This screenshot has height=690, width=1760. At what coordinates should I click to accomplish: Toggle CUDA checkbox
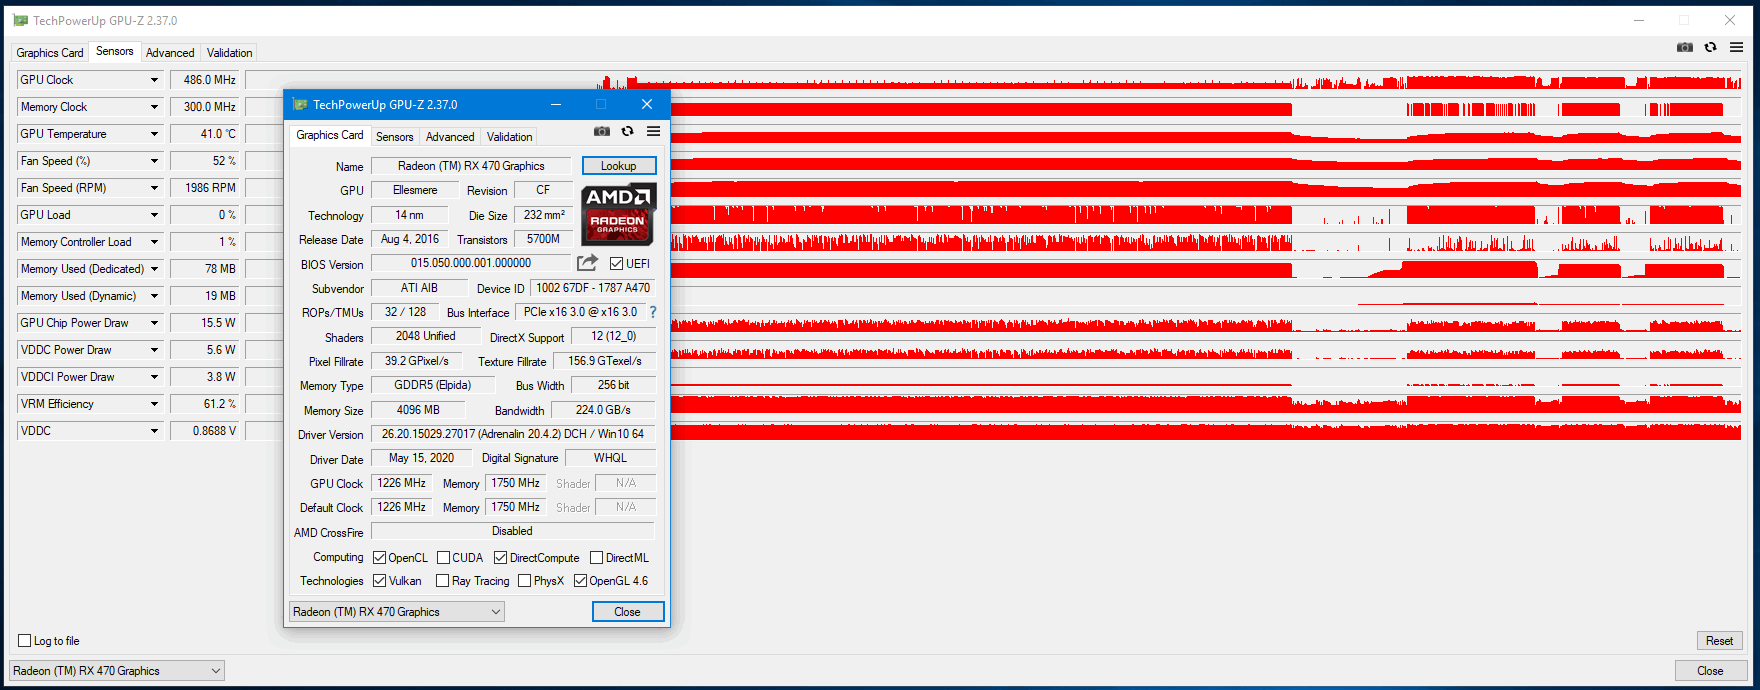pos(443,558)
